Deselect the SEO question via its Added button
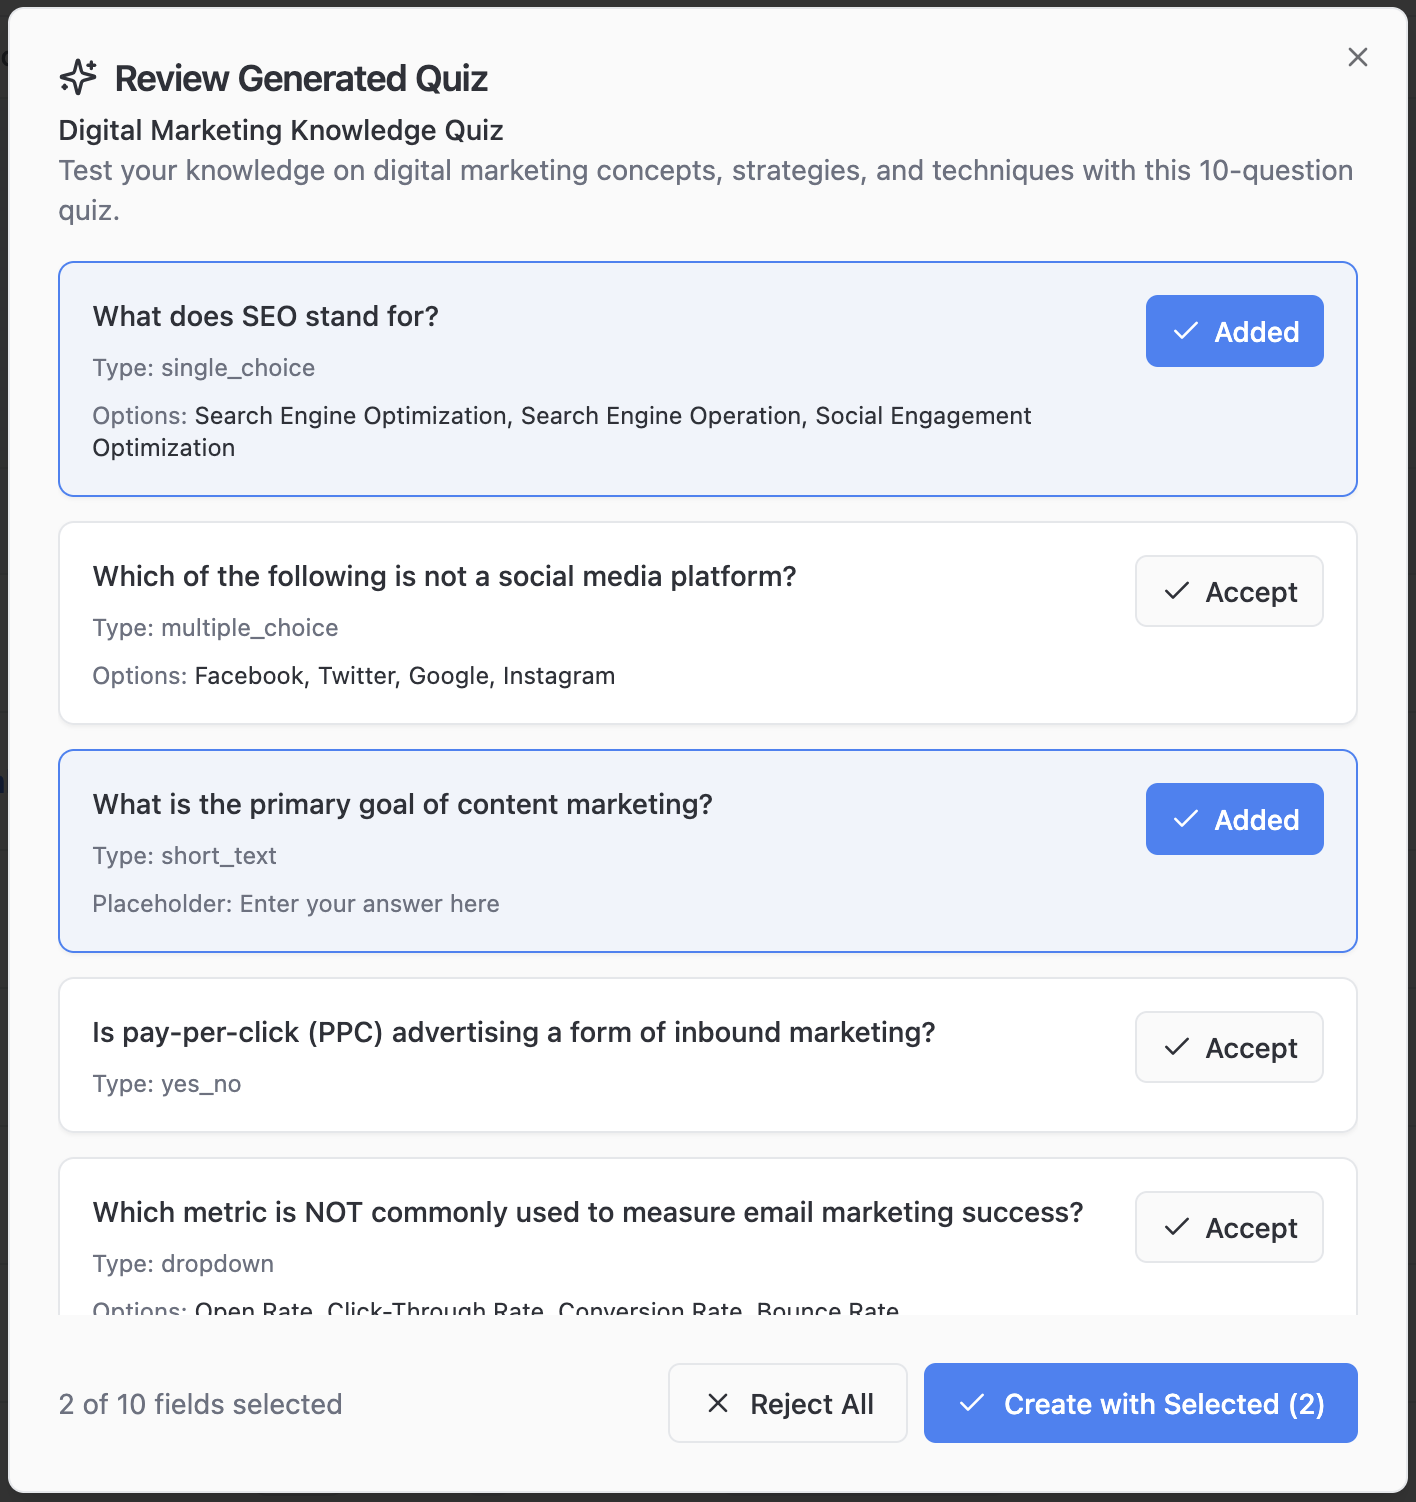 [1234, 331]
